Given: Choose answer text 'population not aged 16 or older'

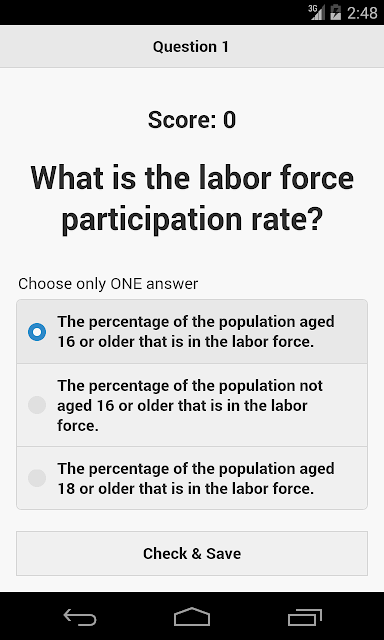Looking at the screenshot, I should point(190,405).
